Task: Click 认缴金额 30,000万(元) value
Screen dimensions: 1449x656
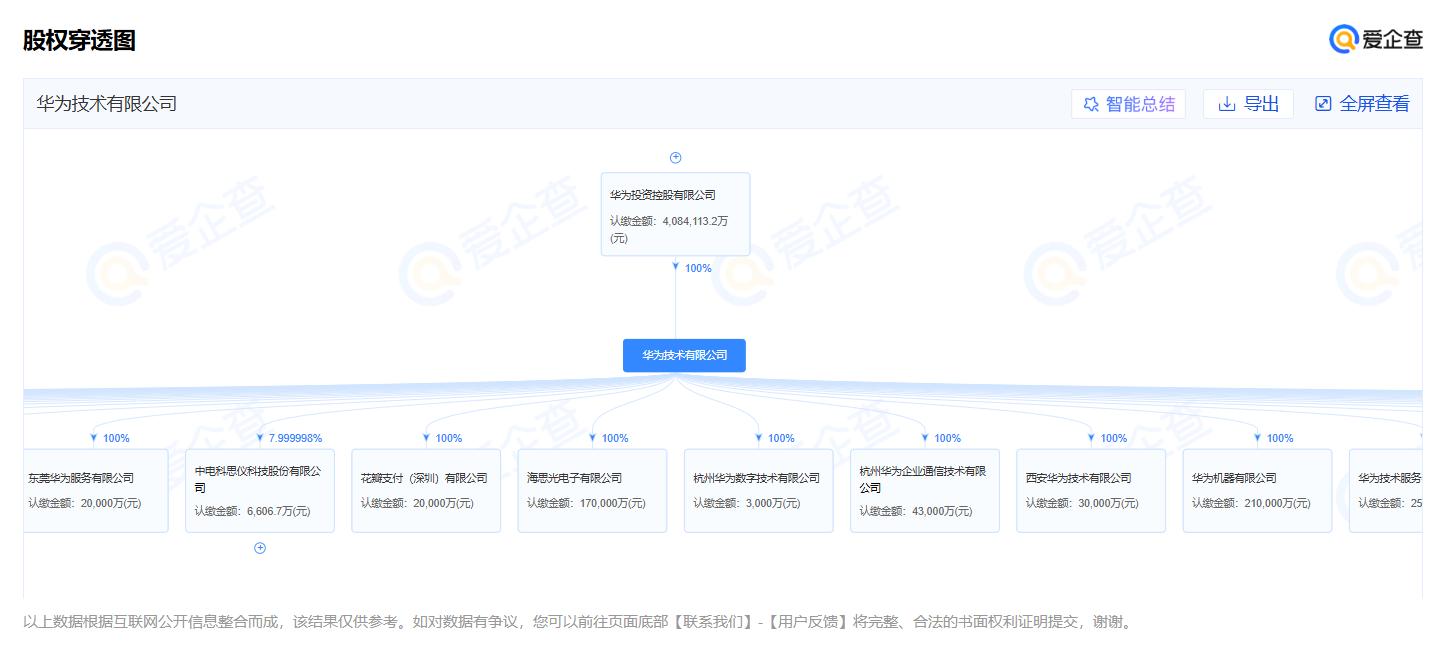Action: click(1082, 503)
